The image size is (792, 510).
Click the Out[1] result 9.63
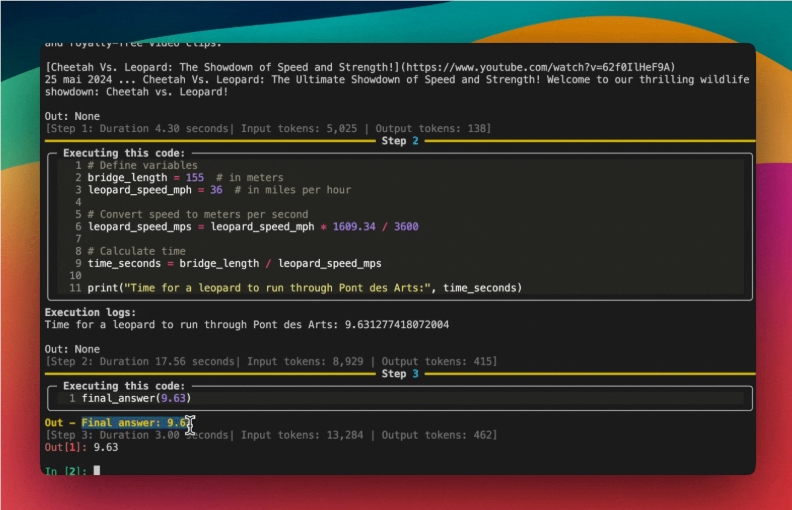click(x=105, y=447)
